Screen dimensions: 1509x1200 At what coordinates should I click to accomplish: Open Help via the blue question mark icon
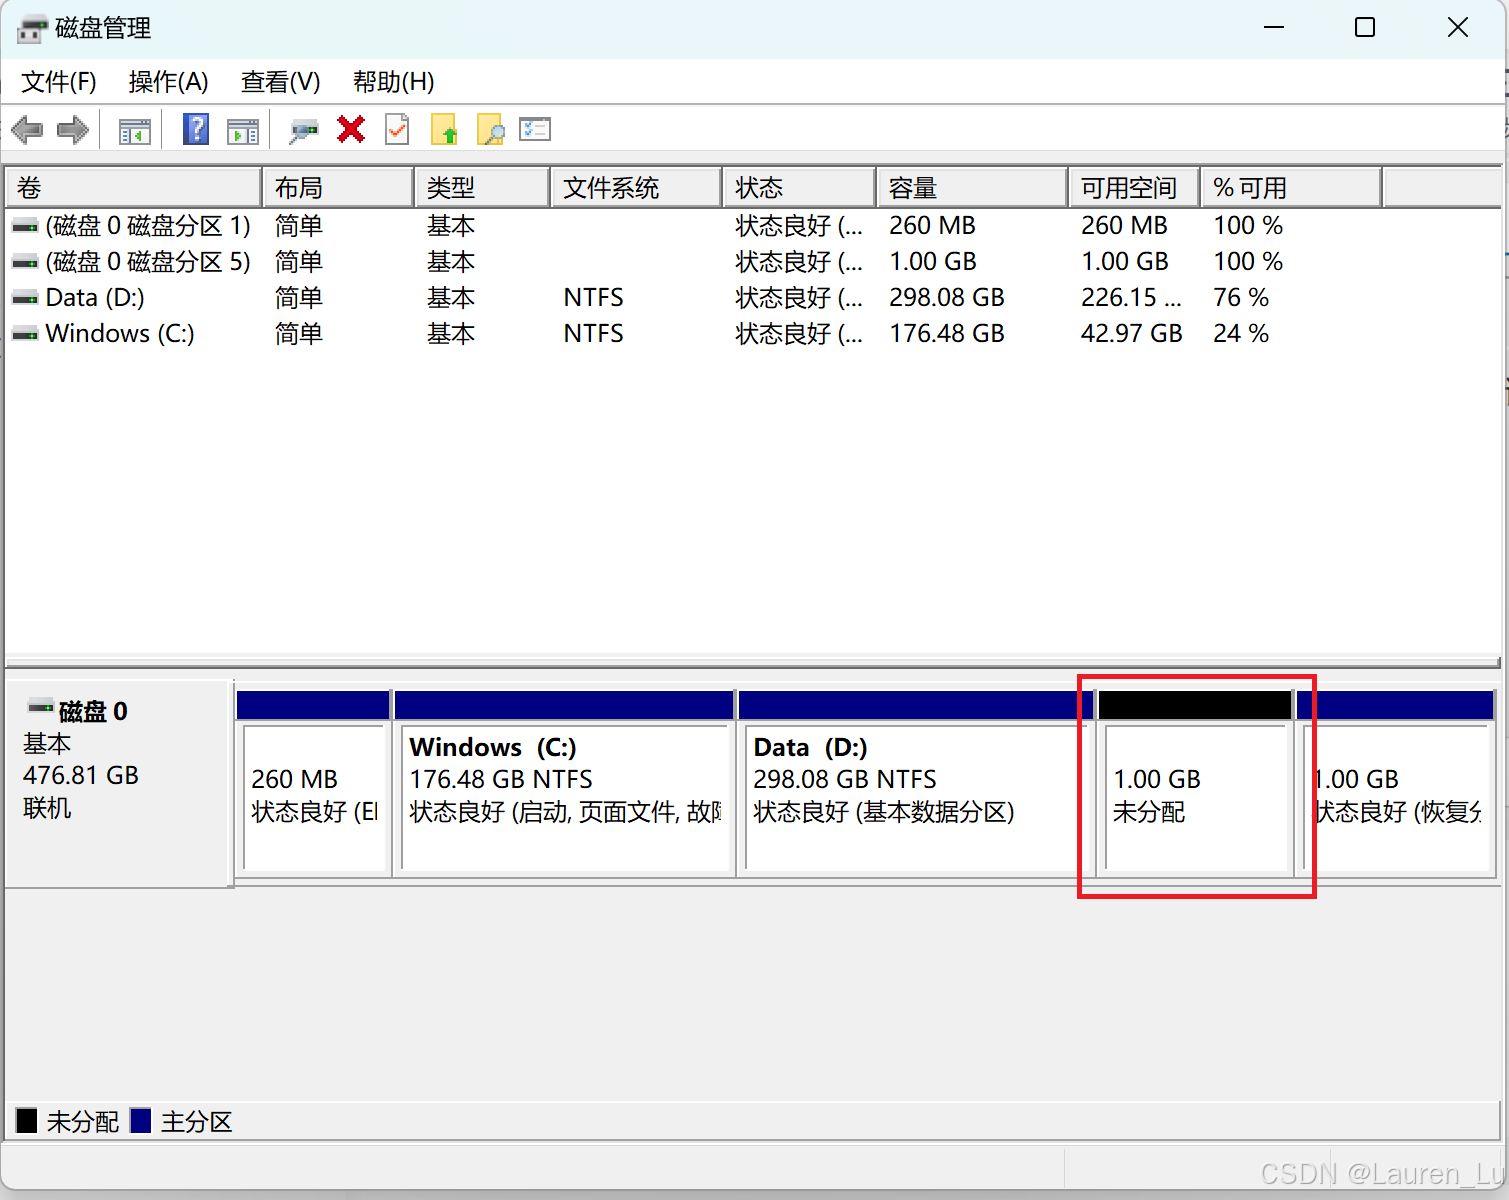pyautogui.click(x=196, y=129)
